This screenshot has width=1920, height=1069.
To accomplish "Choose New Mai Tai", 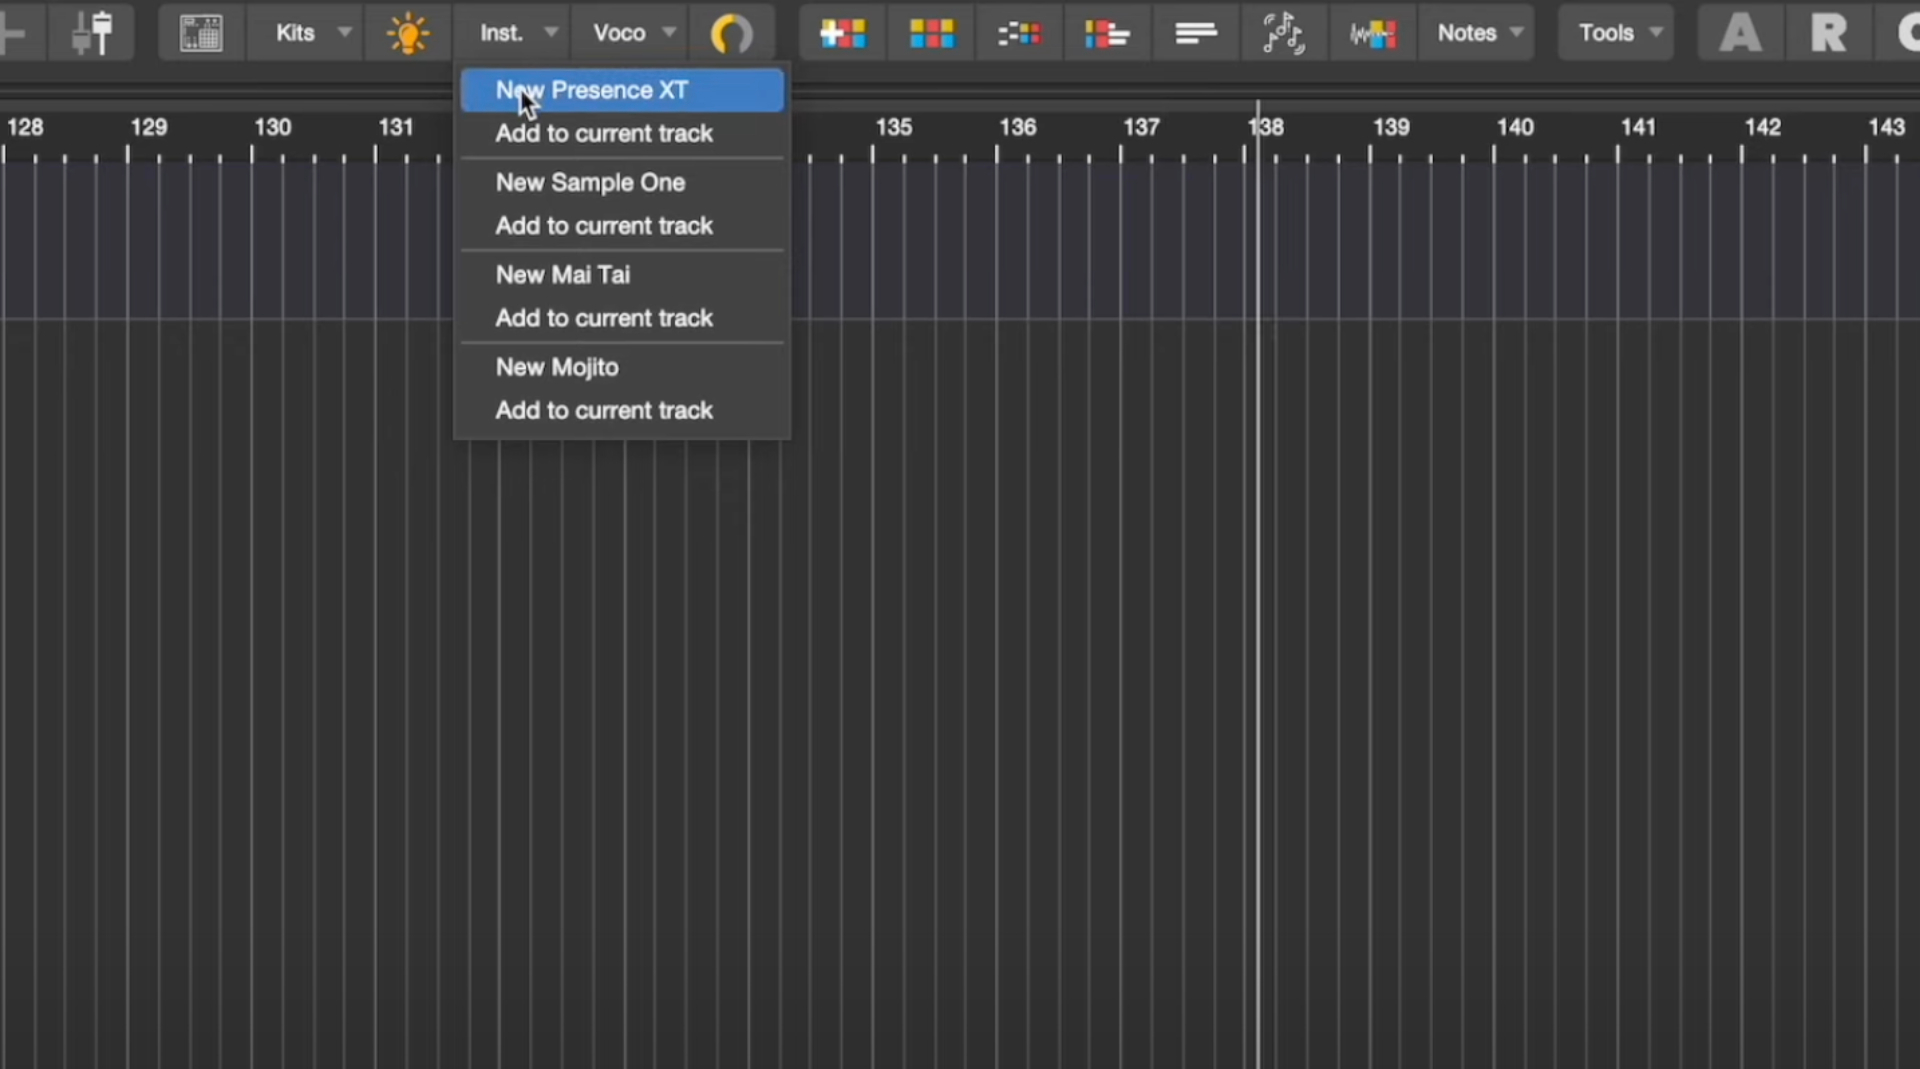I will (x=622, y=274).
